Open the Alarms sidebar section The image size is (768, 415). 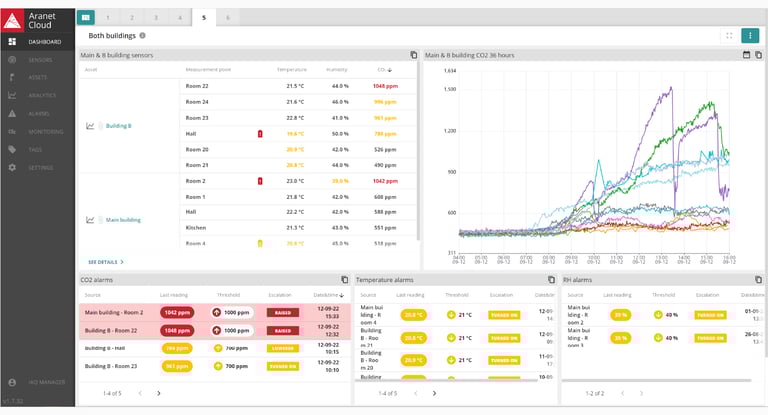point(38,114)
